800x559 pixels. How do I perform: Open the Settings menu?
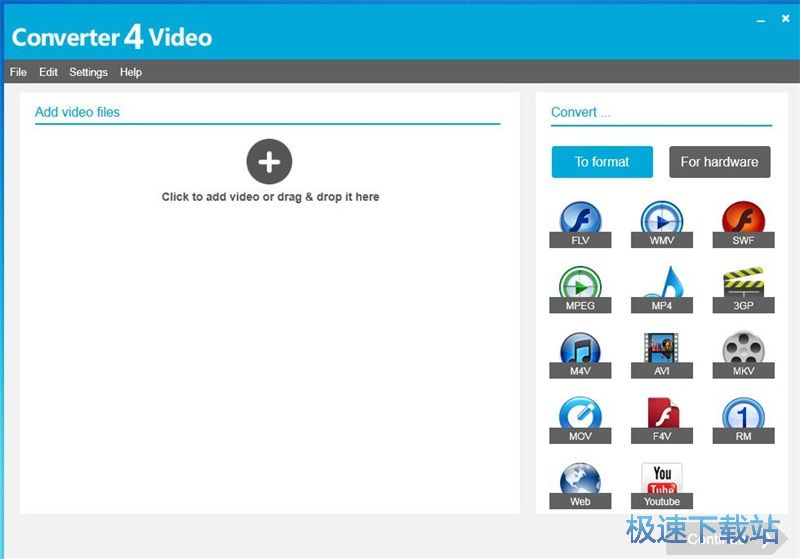(x=88, y=72)
